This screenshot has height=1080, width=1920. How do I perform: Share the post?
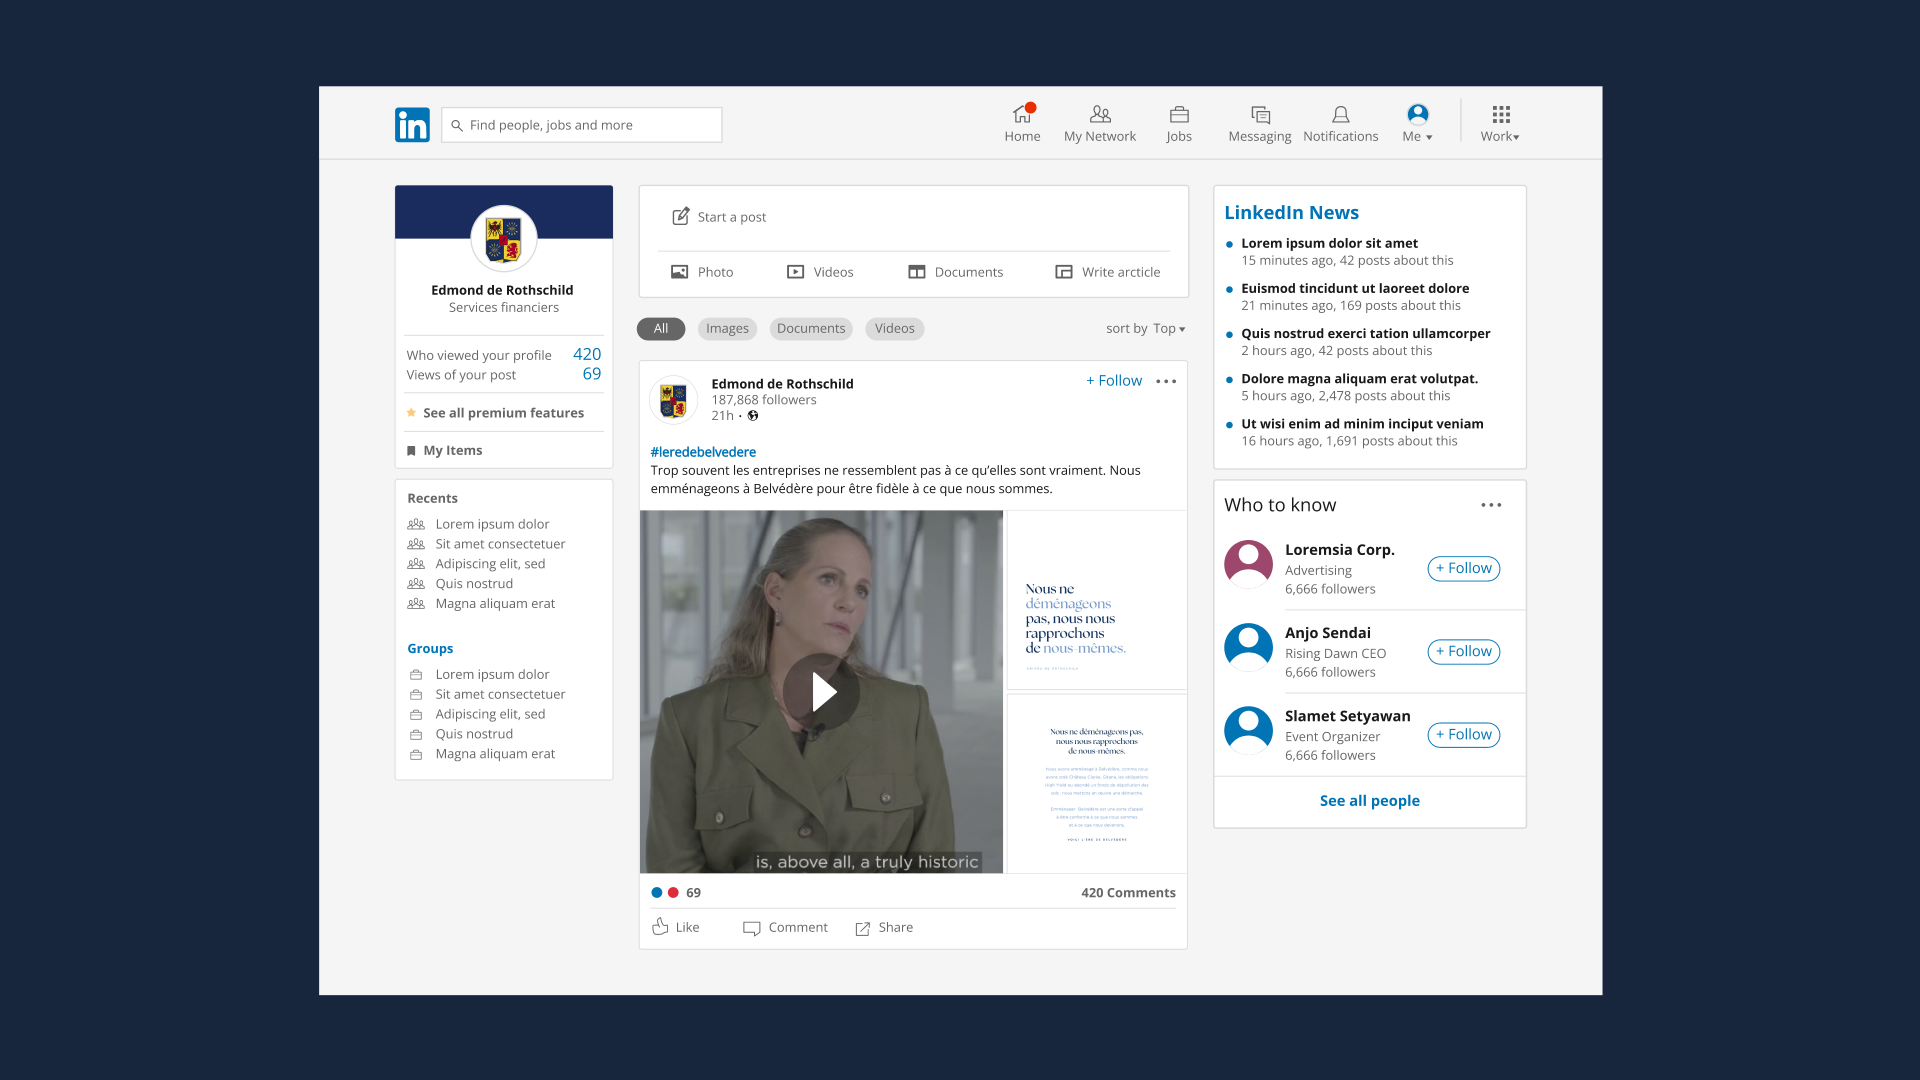point(884,928)
